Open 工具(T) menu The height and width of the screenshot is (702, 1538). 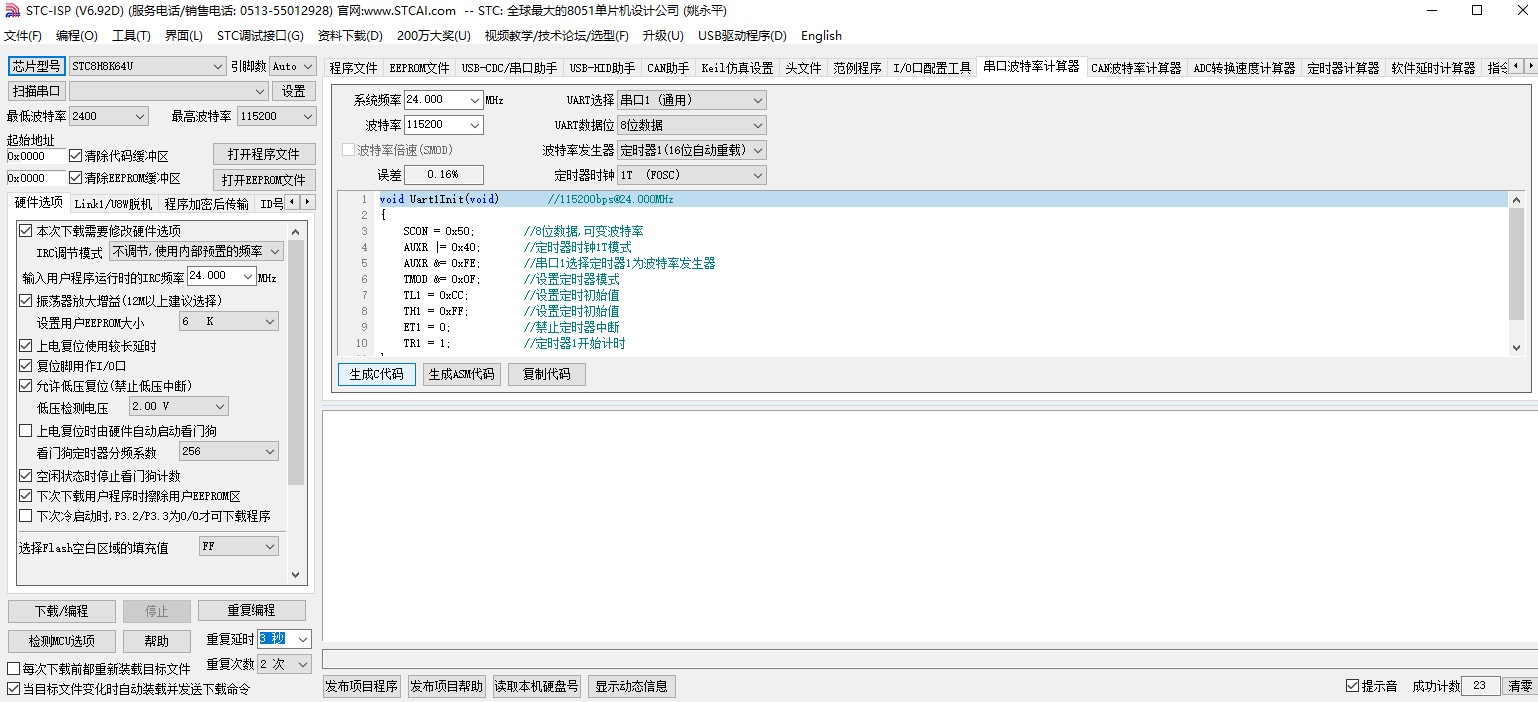[131, 36]
